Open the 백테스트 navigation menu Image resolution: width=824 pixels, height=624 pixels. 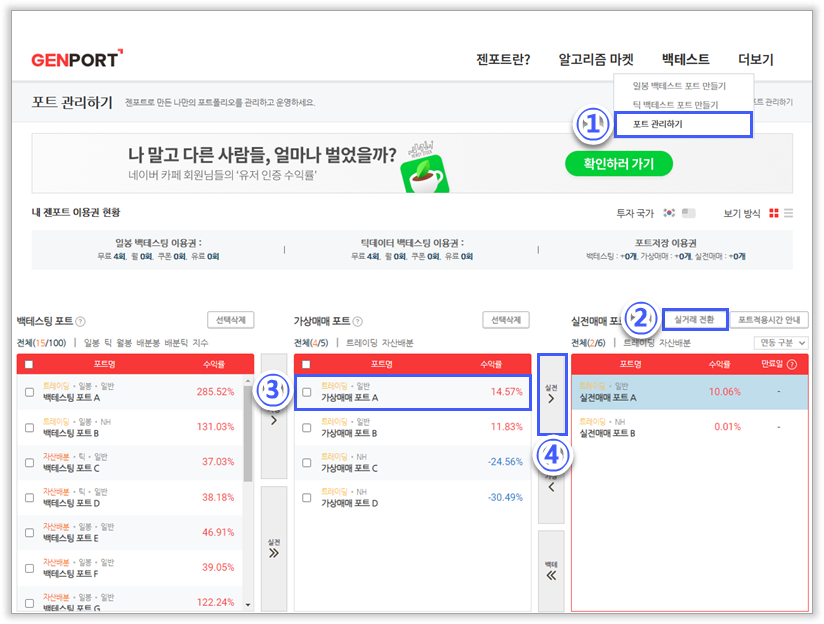(685, 60)
